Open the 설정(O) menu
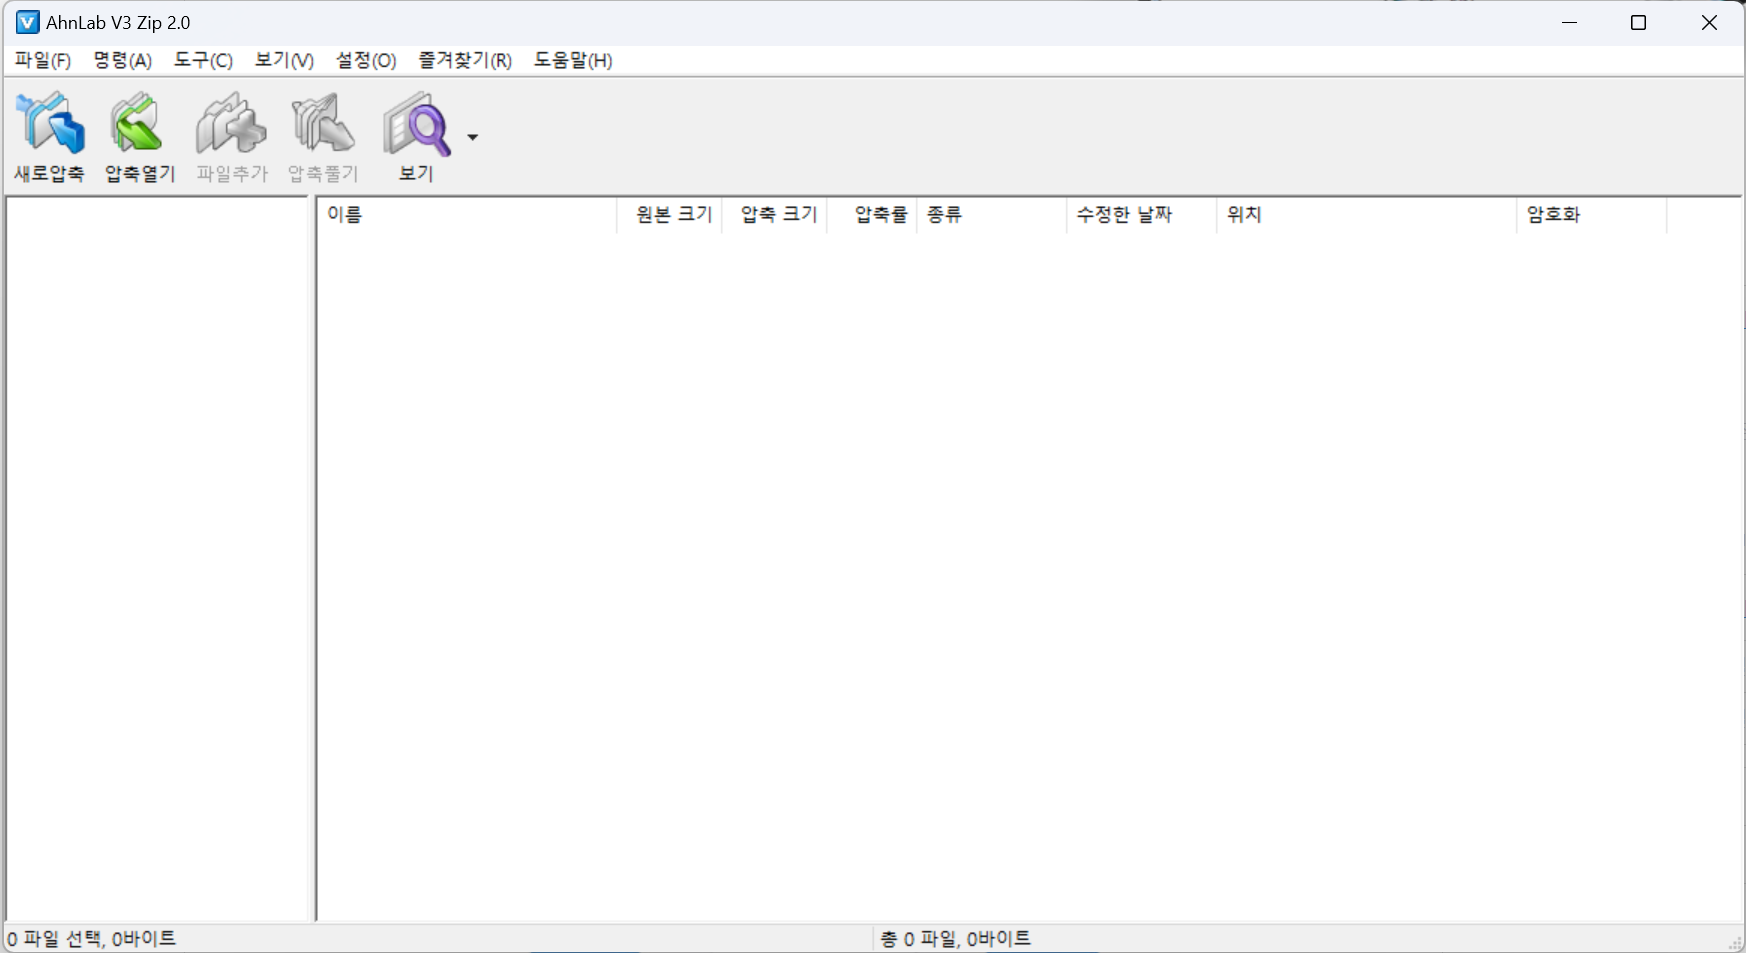The image size is (1746, 953). pos(366,60)
